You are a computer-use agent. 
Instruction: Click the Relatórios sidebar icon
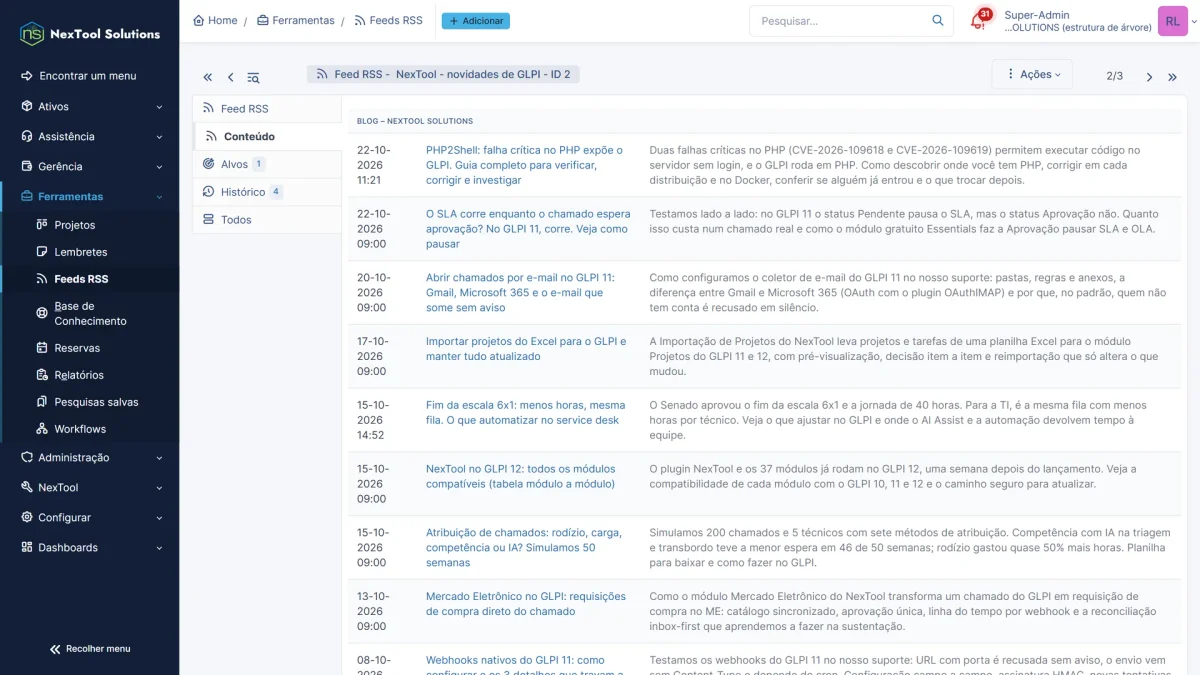[x=42, y=375]
